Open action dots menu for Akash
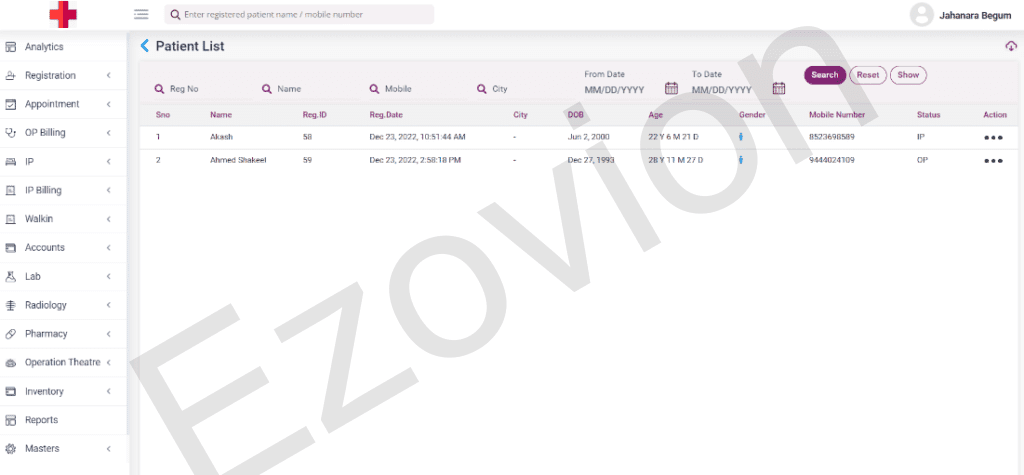This screenshot has height=475, width=1024. pos(993,138)
